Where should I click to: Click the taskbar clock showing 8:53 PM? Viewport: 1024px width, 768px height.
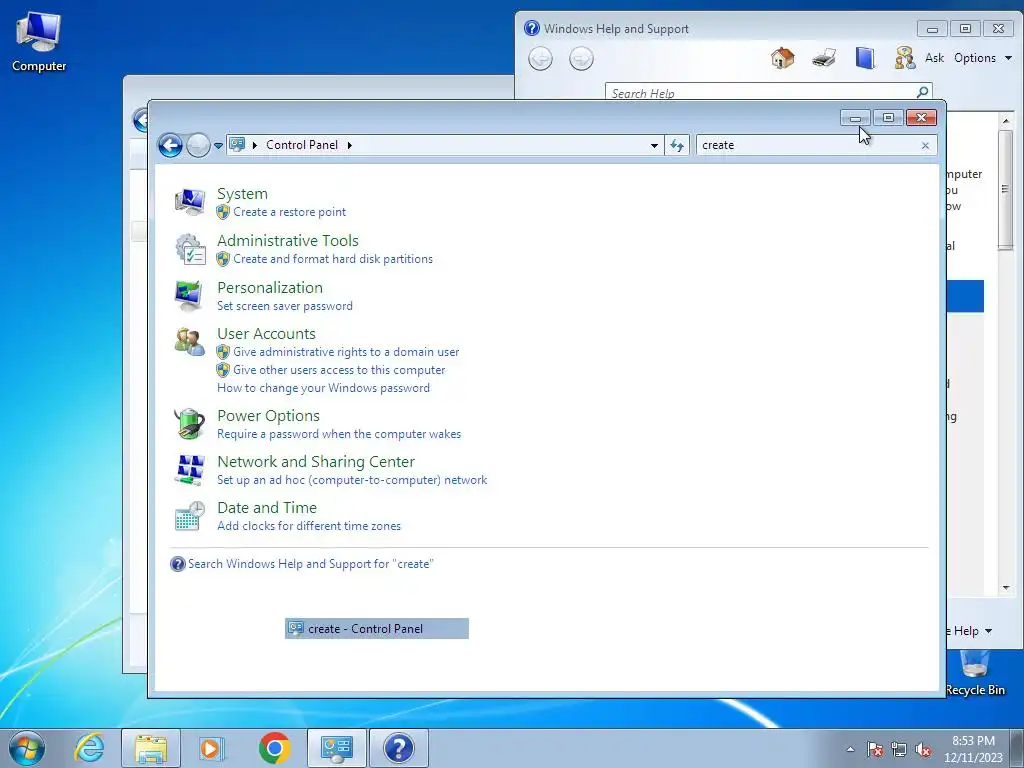click(x=973, y=749)
